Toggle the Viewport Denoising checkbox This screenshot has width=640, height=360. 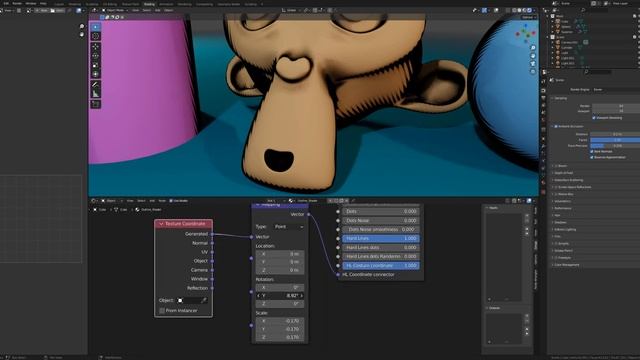coord(594,118)
